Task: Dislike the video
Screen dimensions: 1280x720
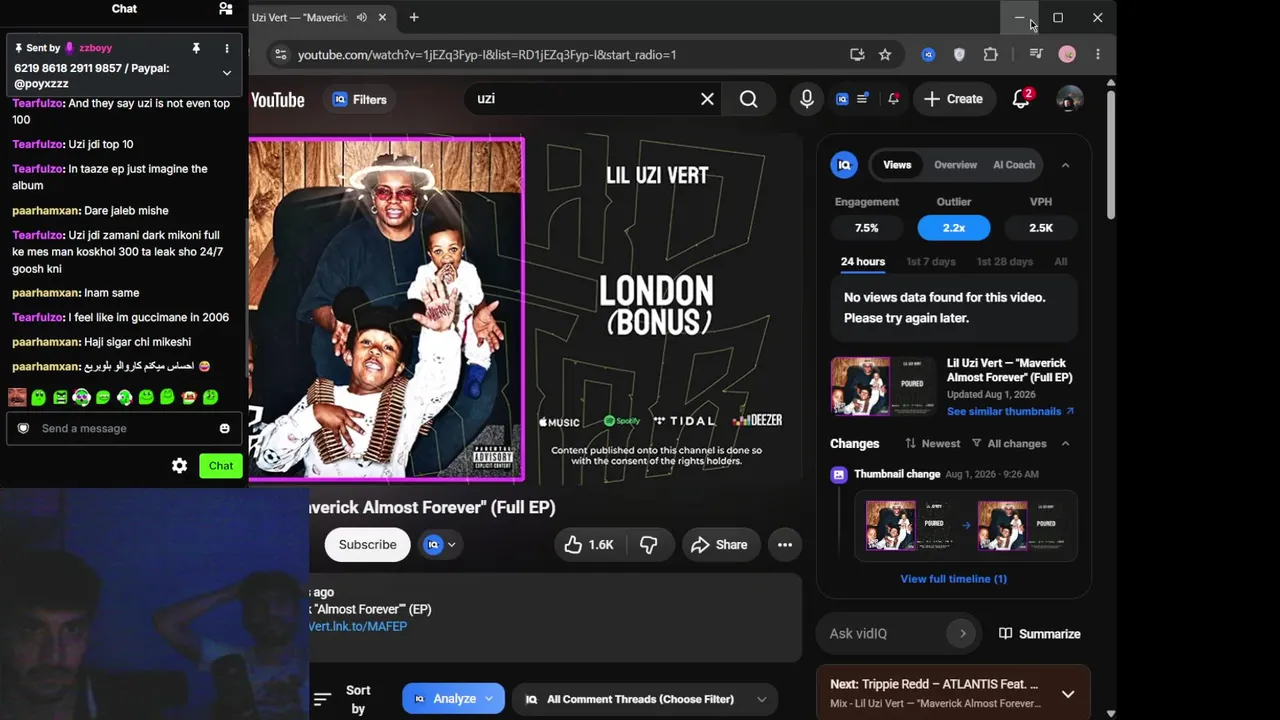Action: [649, 545]
